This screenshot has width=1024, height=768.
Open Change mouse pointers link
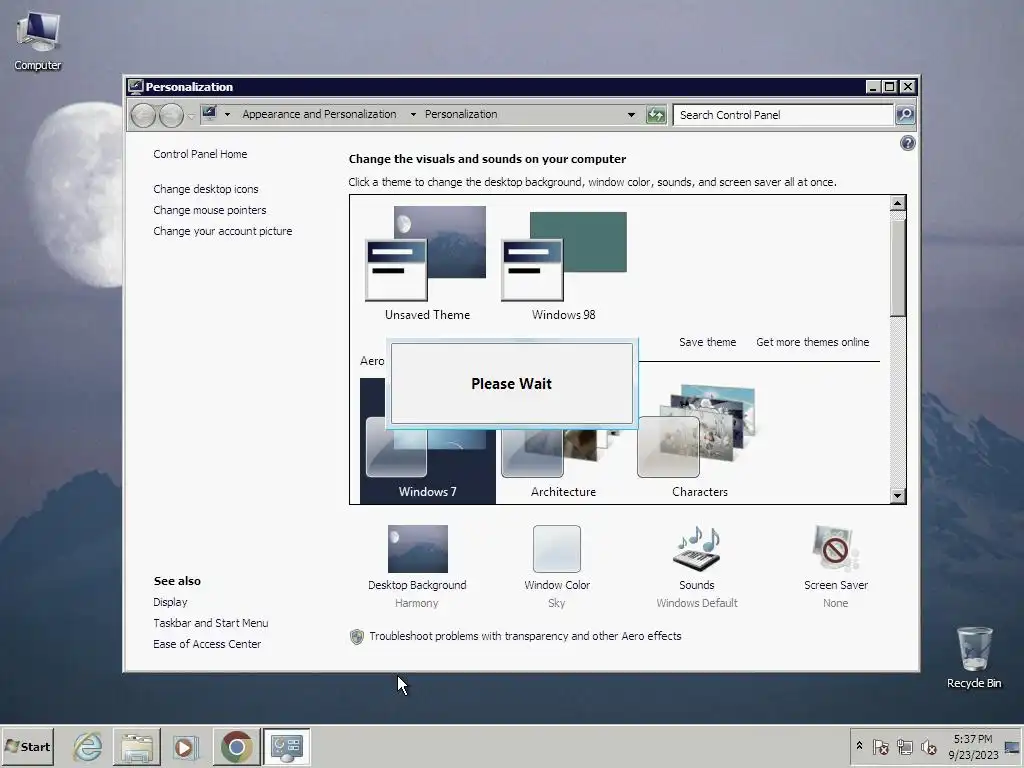210,210
